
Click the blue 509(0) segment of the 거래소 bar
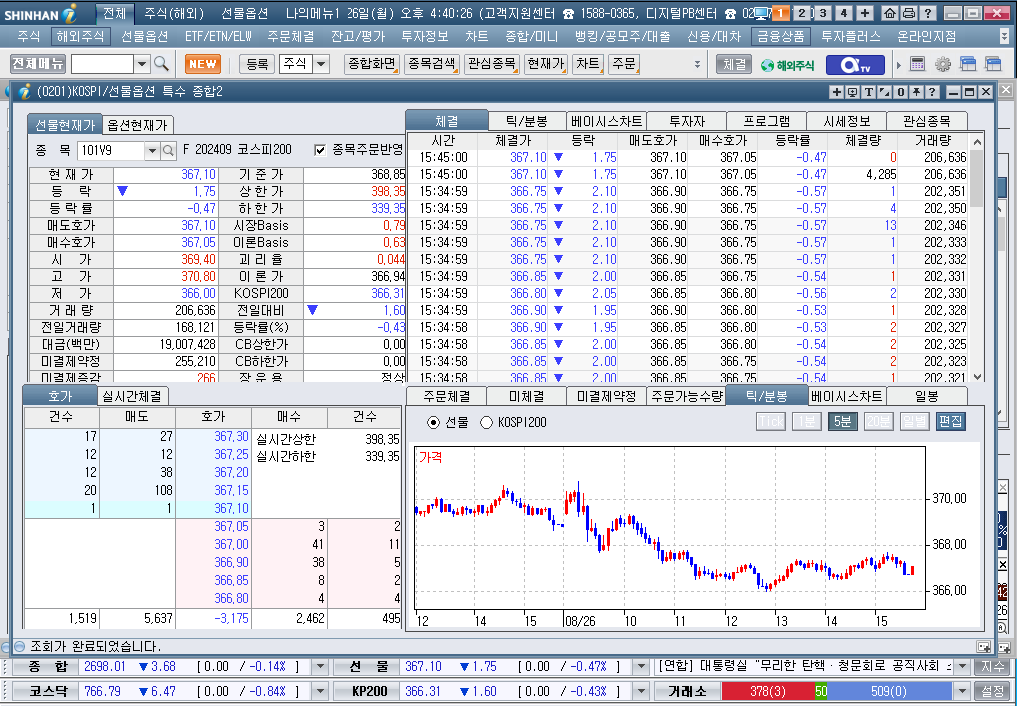pos(889,691)
